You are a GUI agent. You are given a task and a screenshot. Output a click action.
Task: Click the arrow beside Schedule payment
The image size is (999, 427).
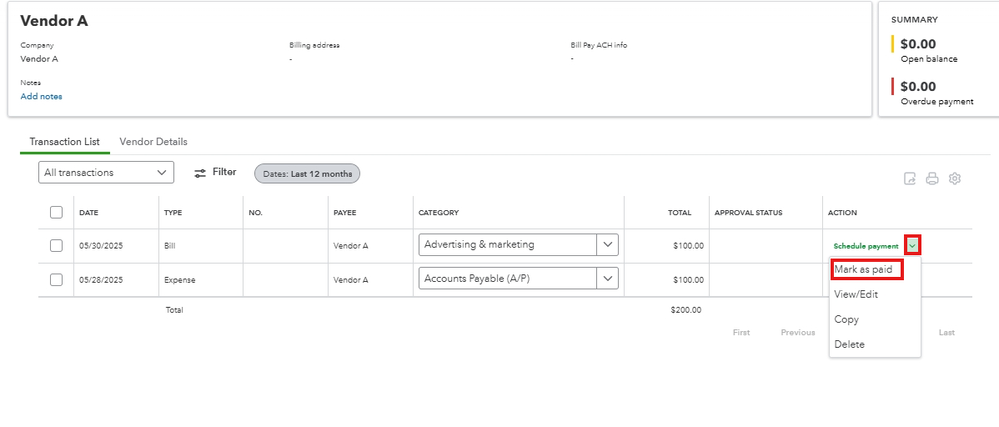coord(912,245)
